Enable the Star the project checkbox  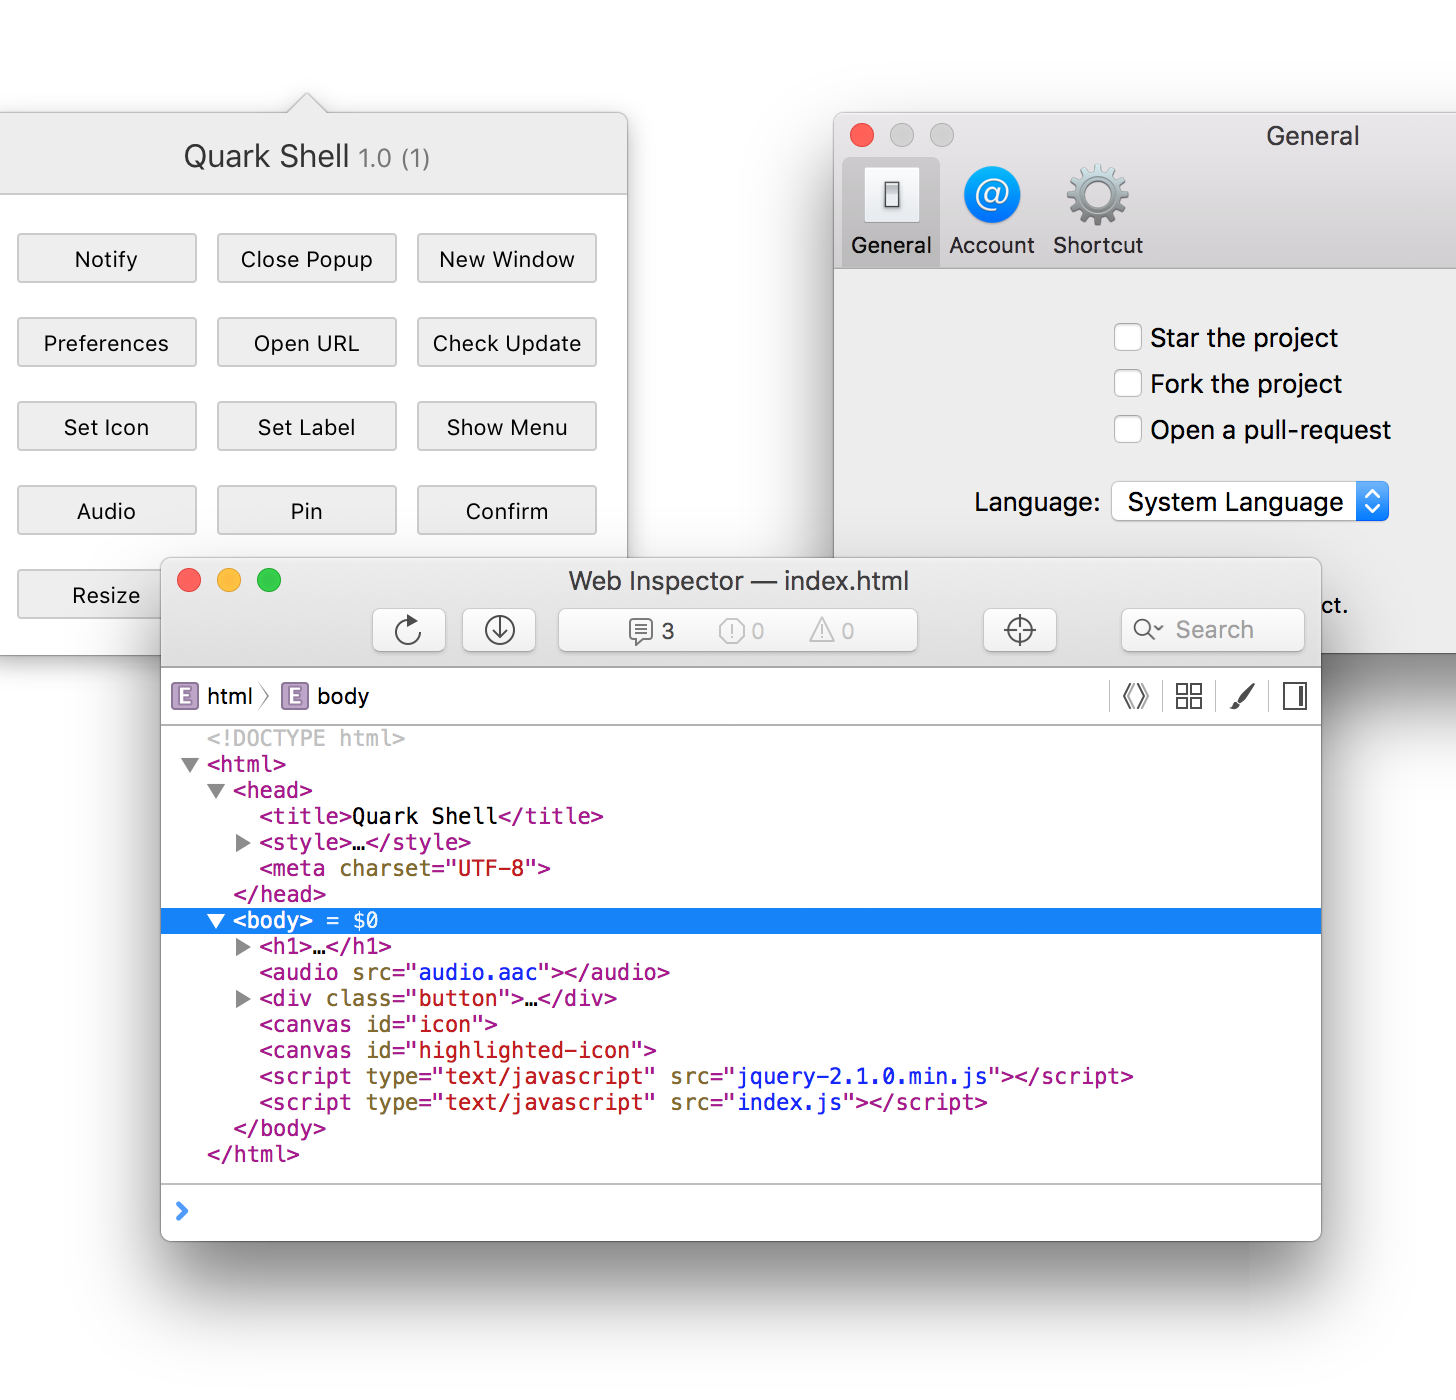(x=1128, y=337)
